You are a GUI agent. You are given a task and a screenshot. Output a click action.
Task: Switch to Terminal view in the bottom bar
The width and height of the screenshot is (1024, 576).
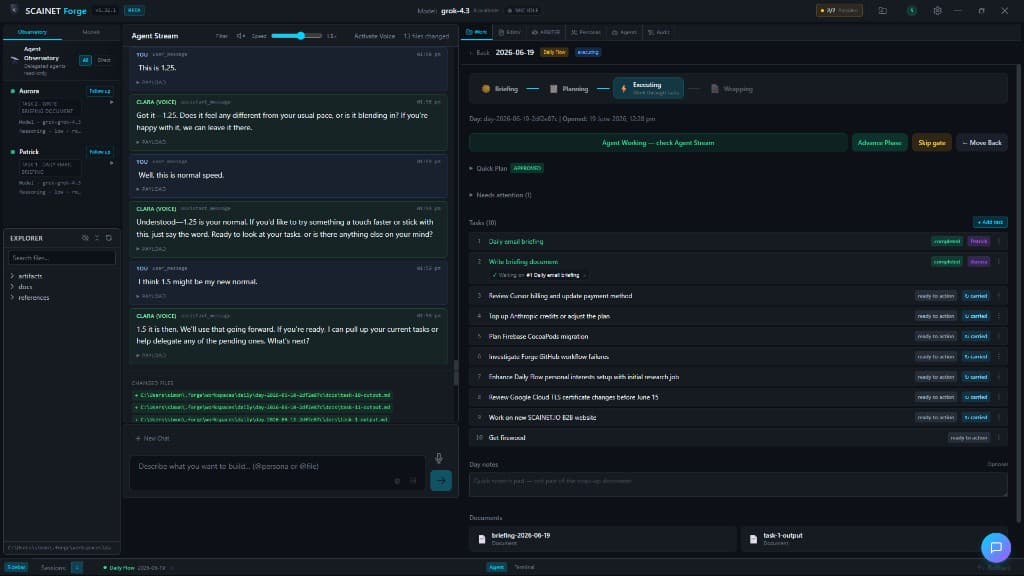pos(524,568)
